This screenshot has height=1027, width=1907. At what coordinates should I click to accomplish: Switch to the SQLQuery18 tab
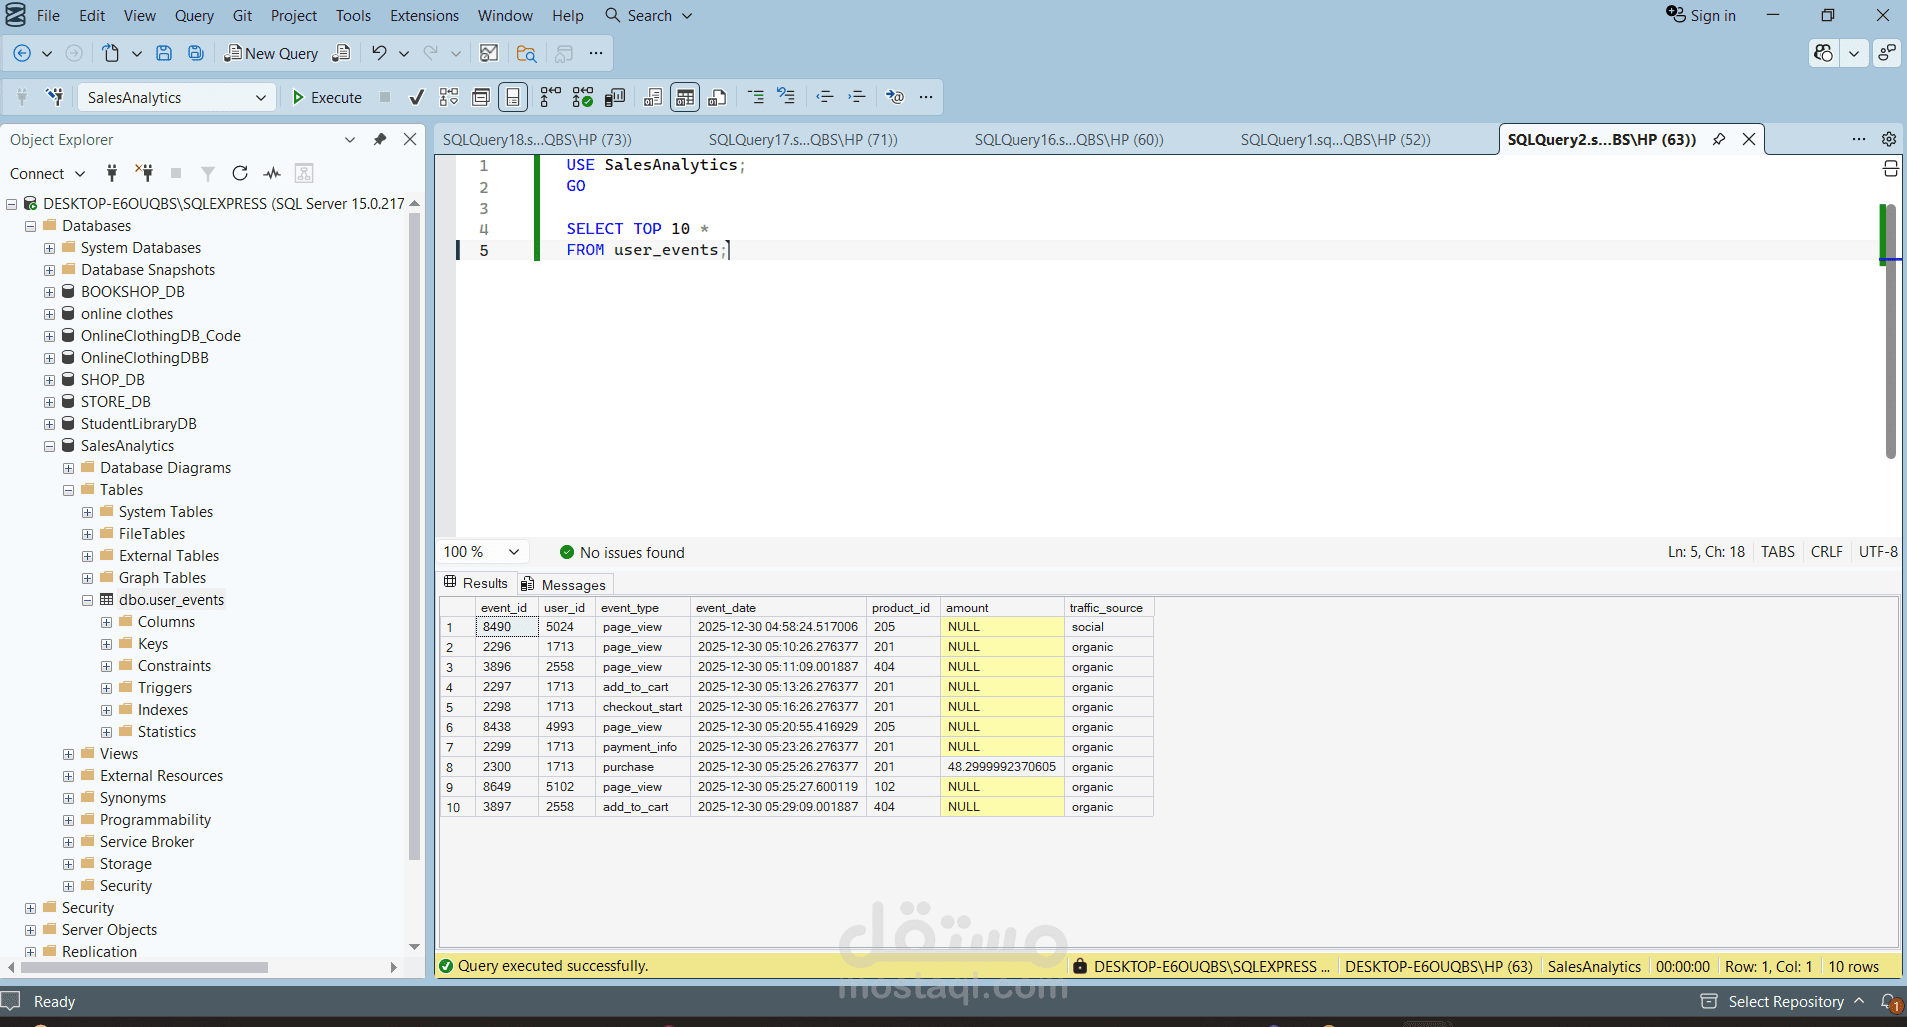click(537, 139)
